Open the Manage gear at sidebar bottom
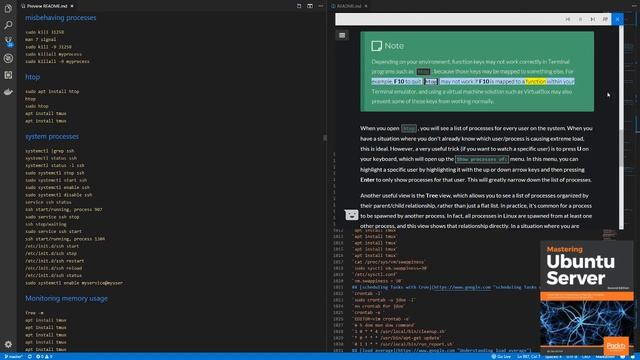This screenshot has height=360, width=640. coord(8,344)
